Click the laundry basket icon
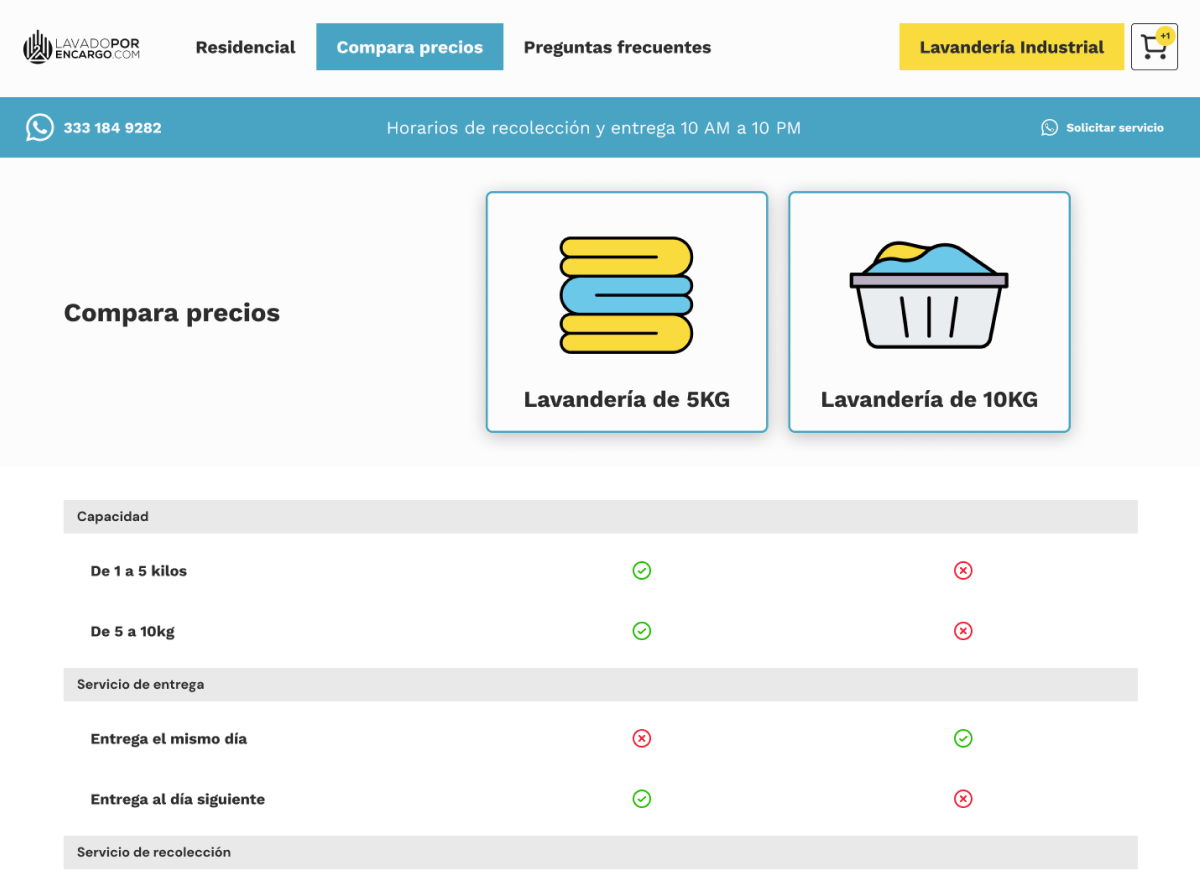The image size is (1200, 876). [x=929, y=295]
